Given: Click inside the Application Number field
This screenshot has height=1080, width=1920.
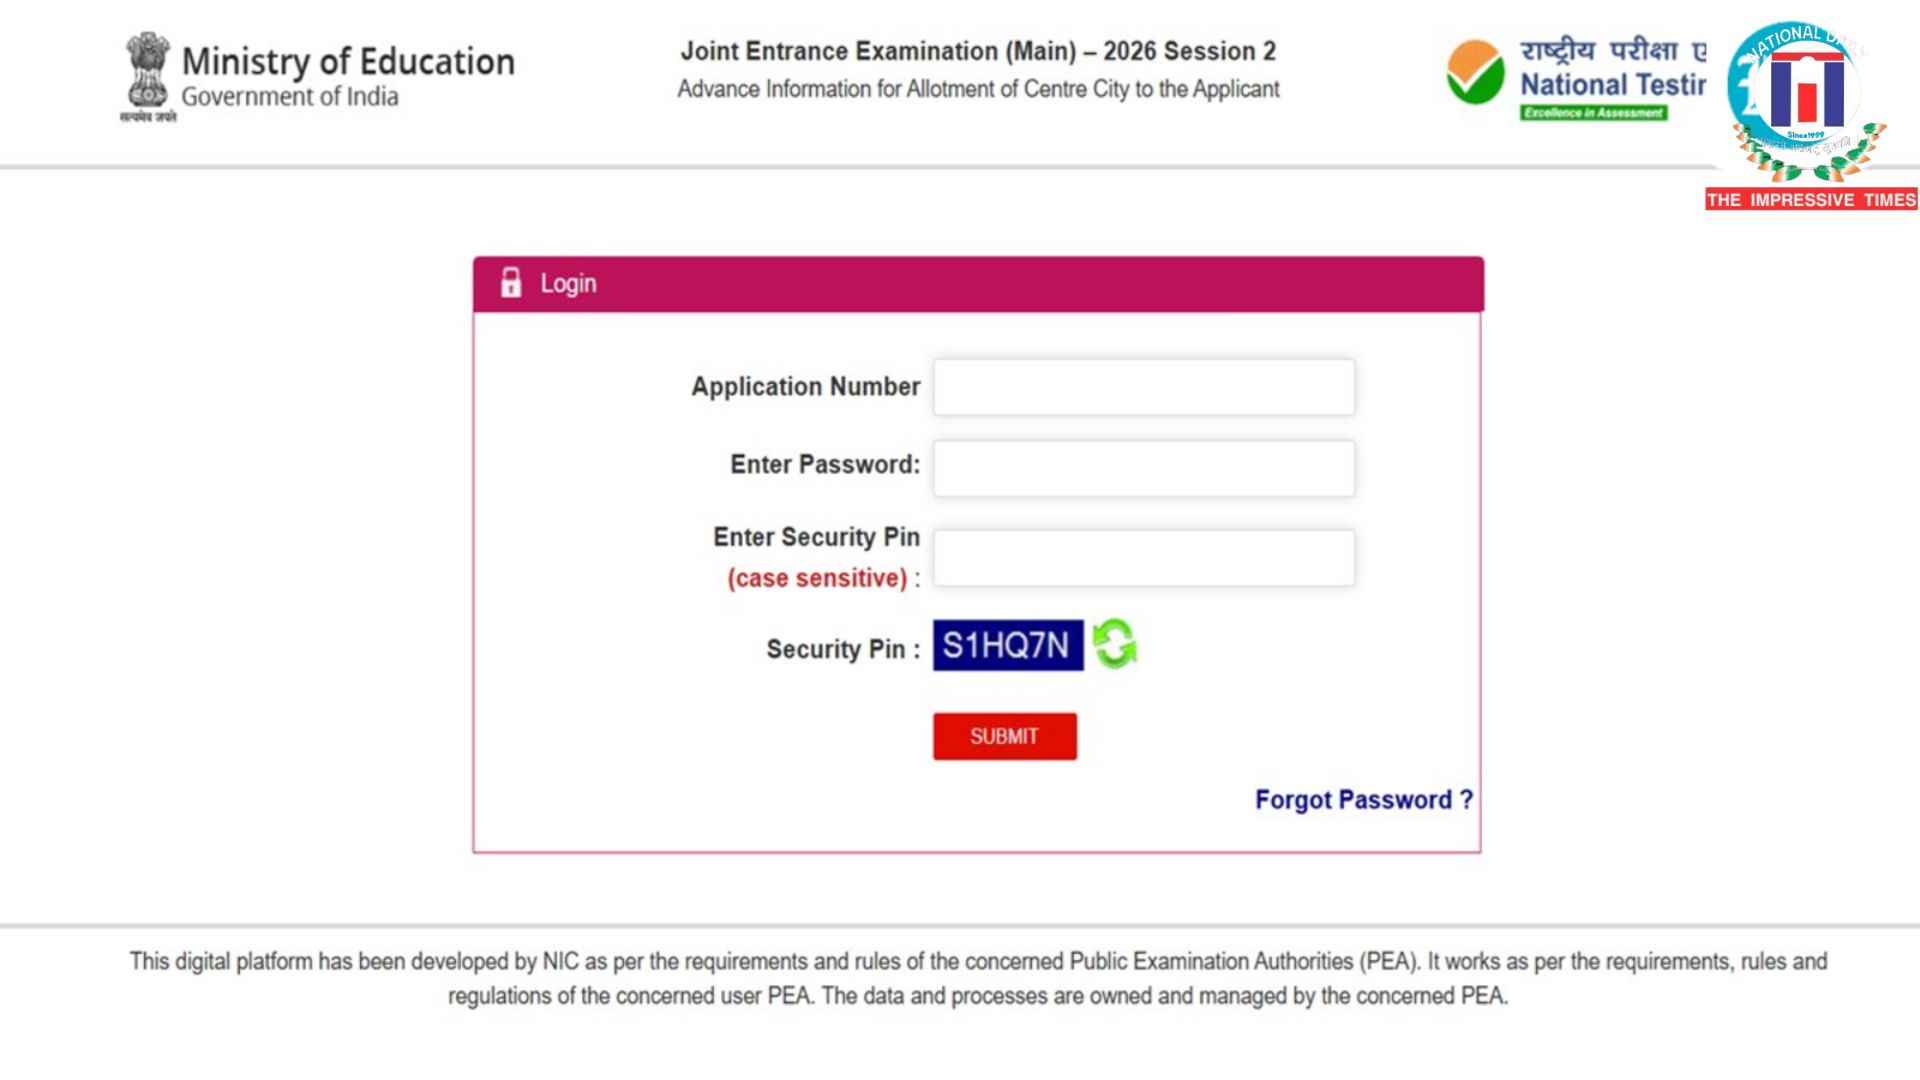Looking at the screenshot, I should pos(1143,387).
